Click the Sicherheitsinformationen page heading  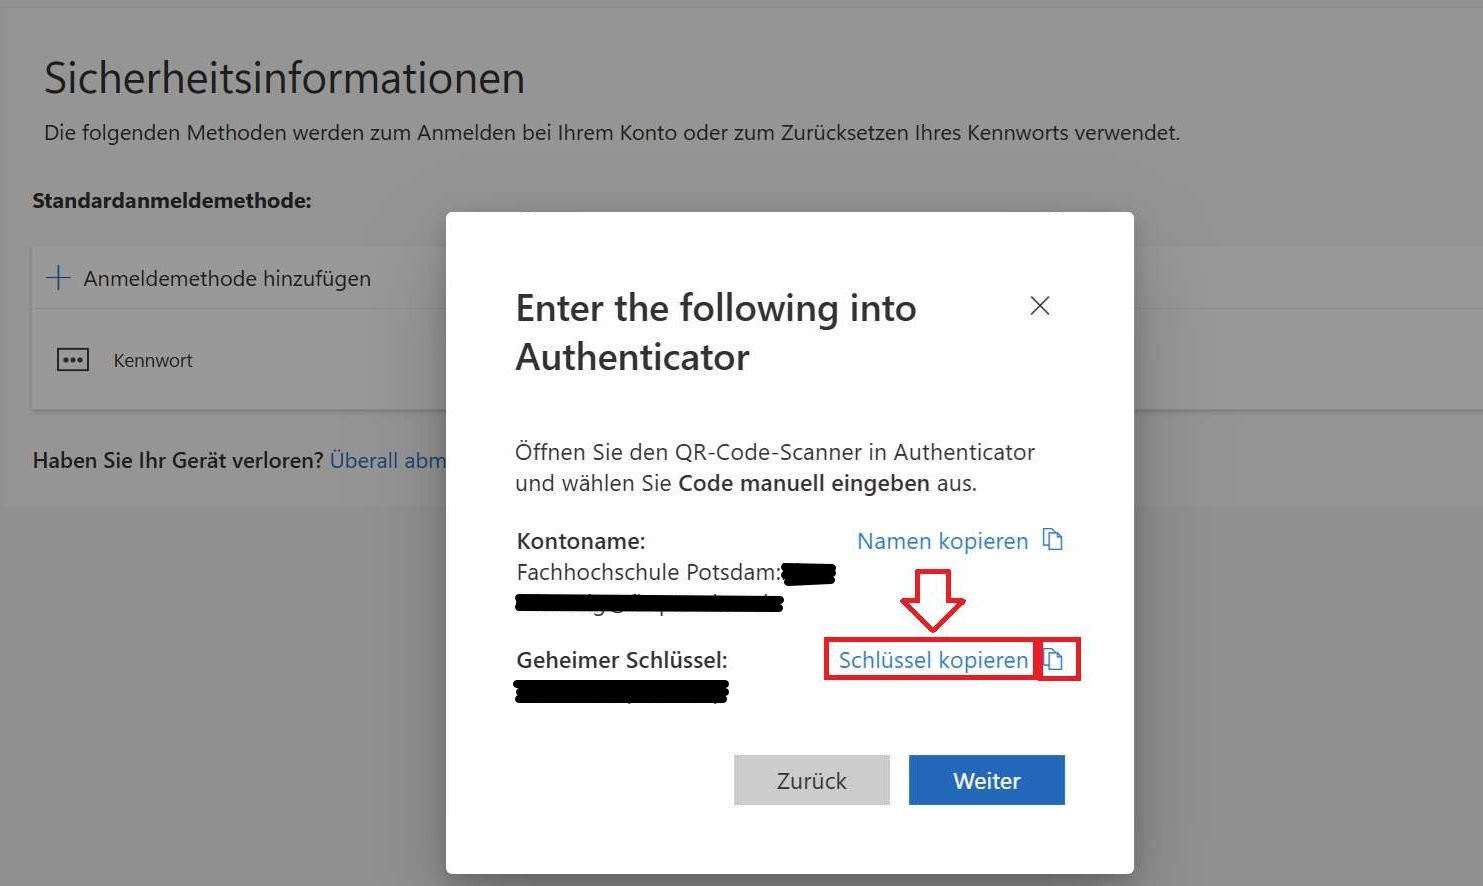[284, 78]
